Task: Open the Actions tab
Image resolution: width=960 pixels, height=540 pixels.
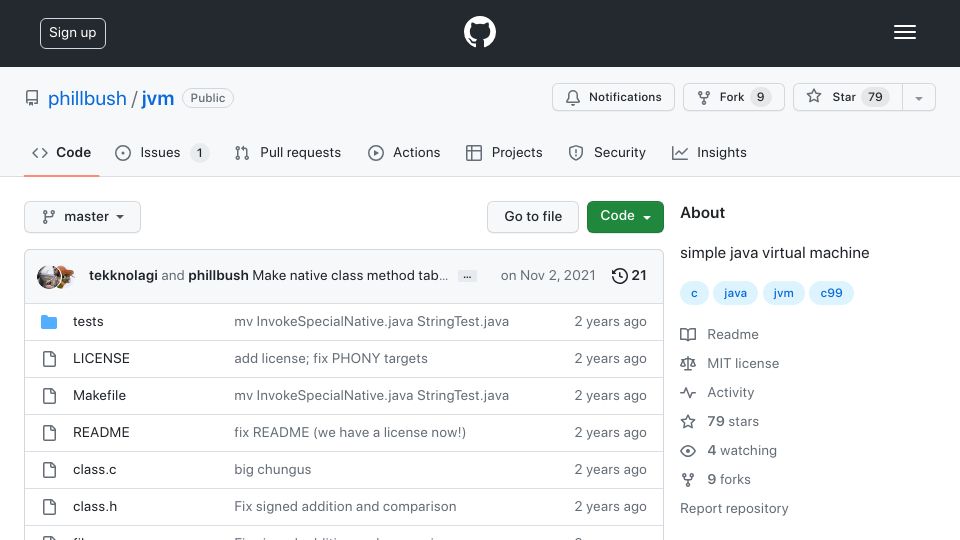Action: (404, 152)
